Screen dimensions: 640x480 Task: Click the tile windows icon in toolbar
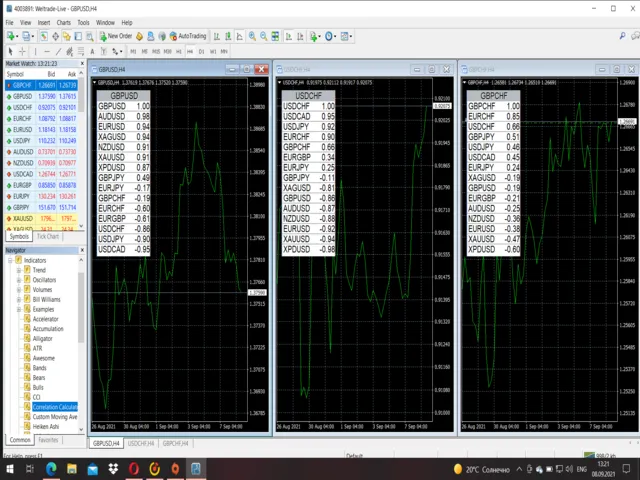coord(276,36)
